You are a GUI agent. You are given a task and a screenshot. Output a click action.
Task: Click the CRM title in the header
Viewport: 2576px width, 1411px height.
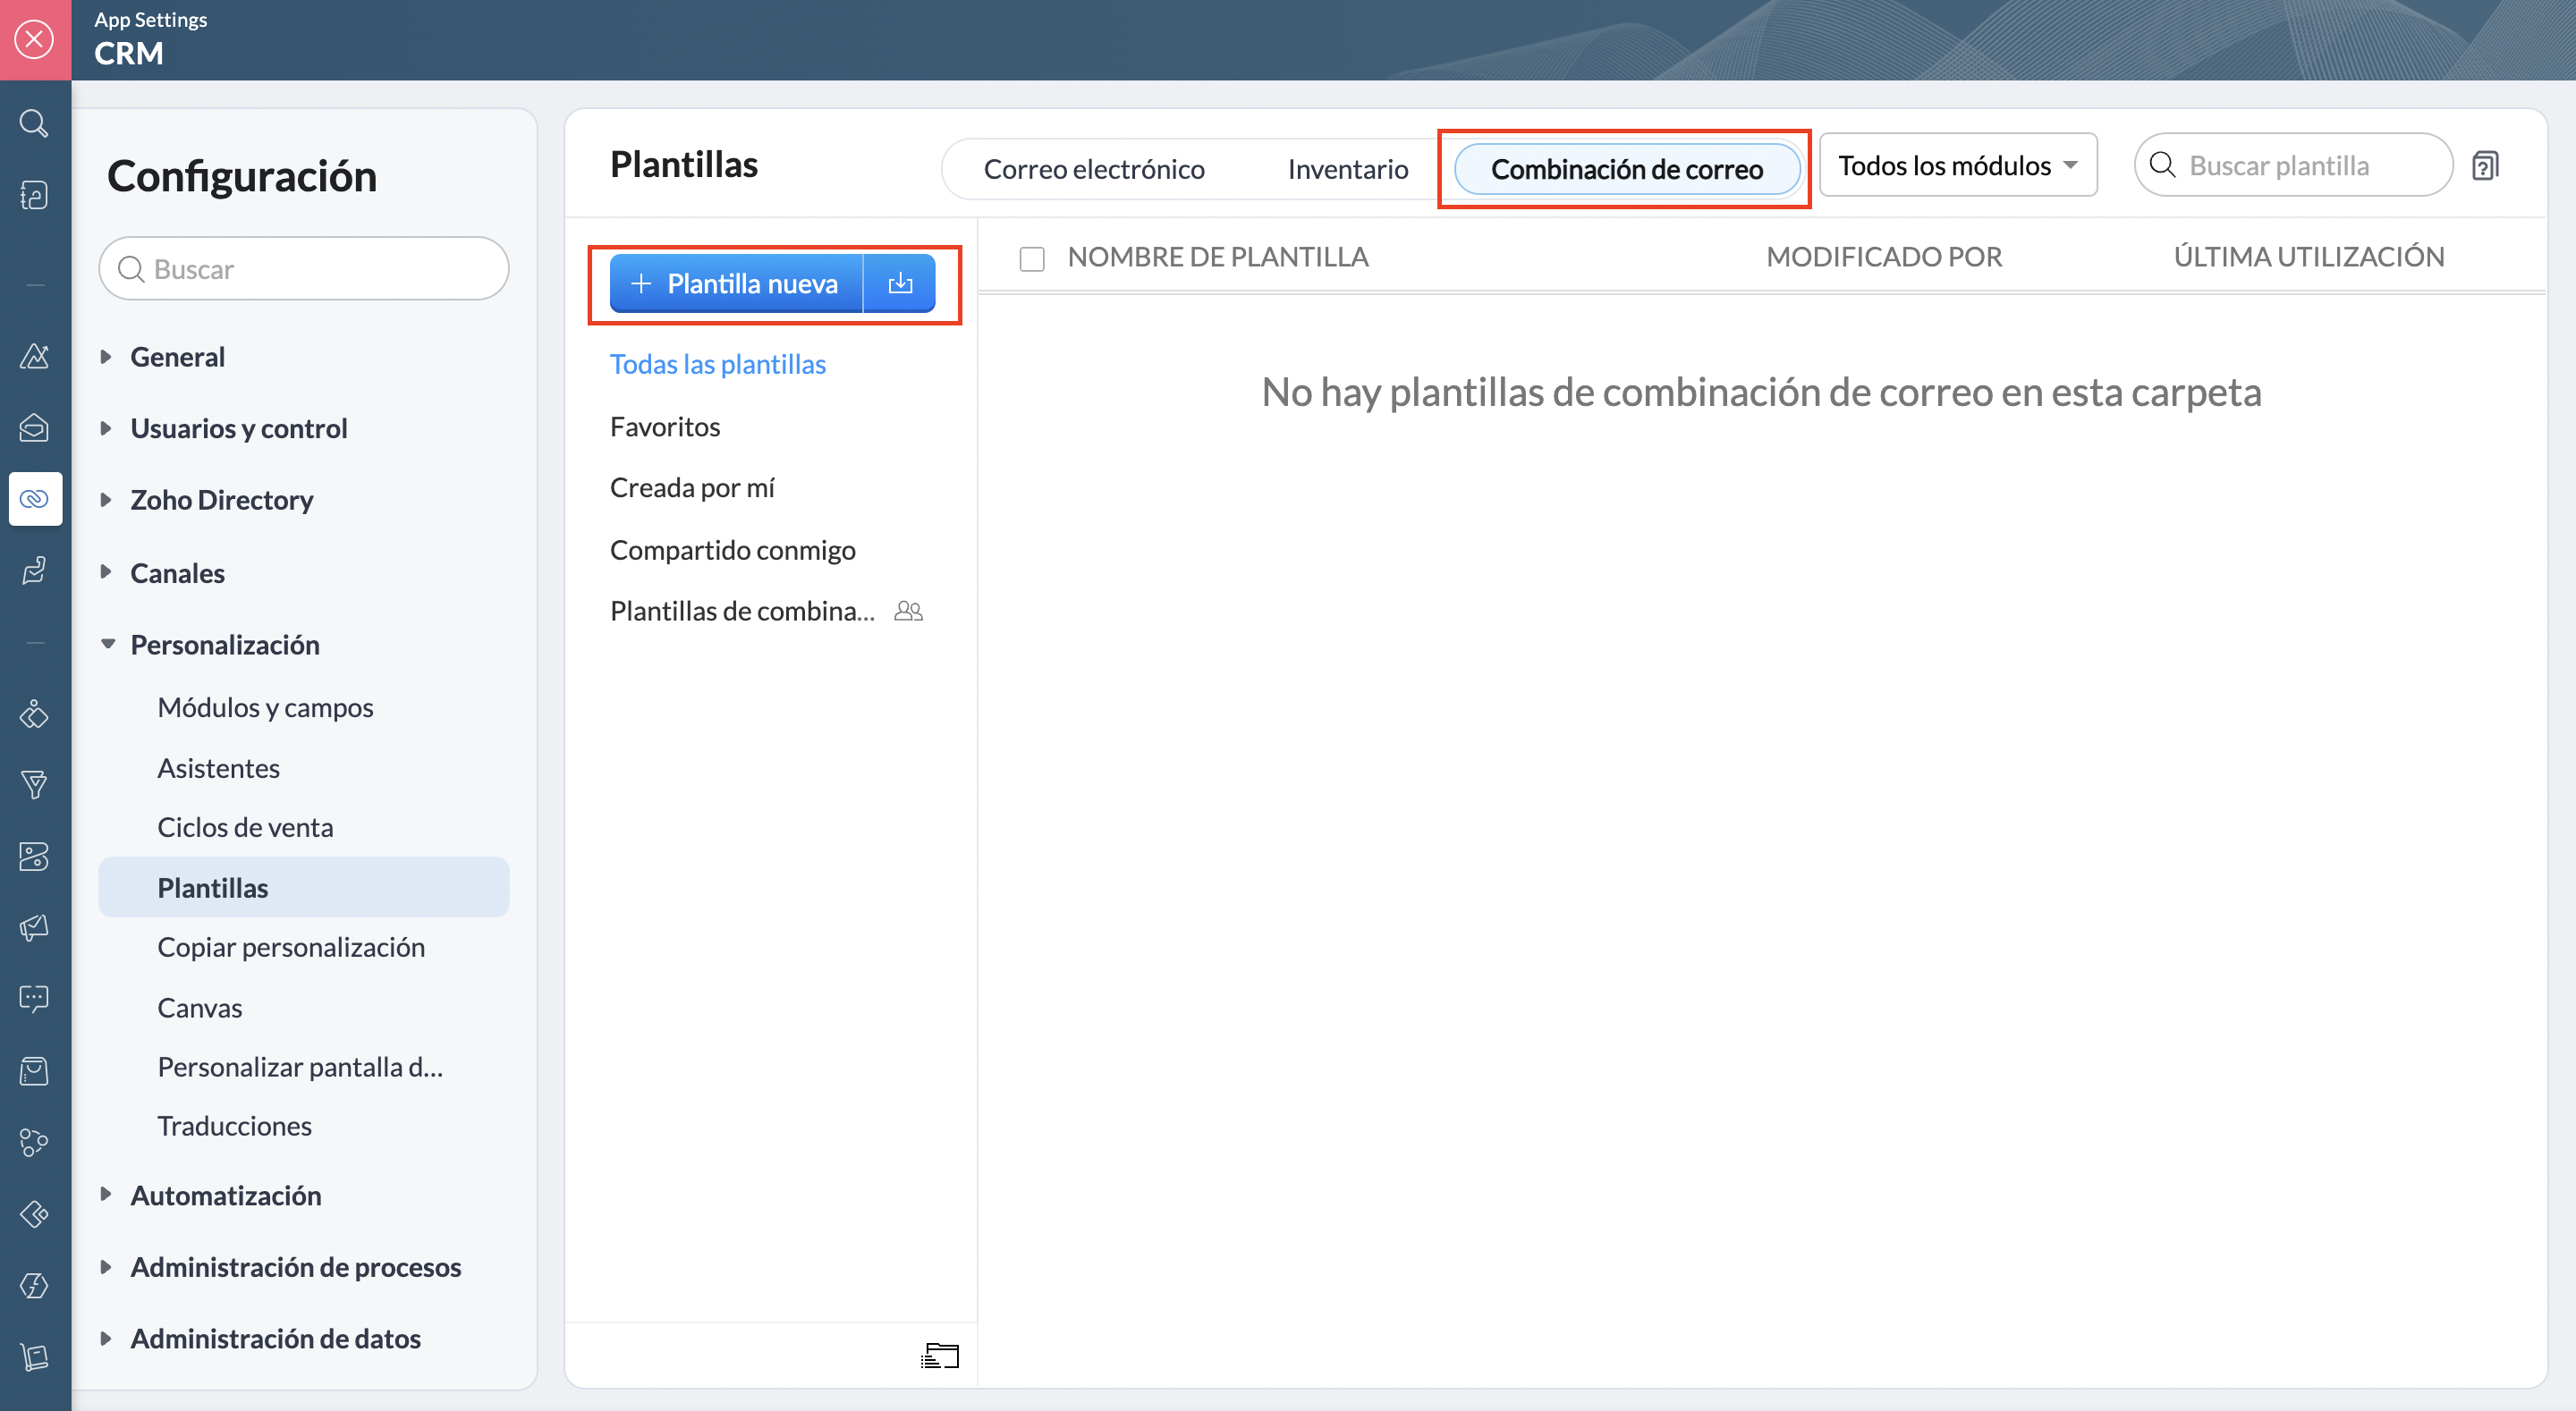coord(128,53)
